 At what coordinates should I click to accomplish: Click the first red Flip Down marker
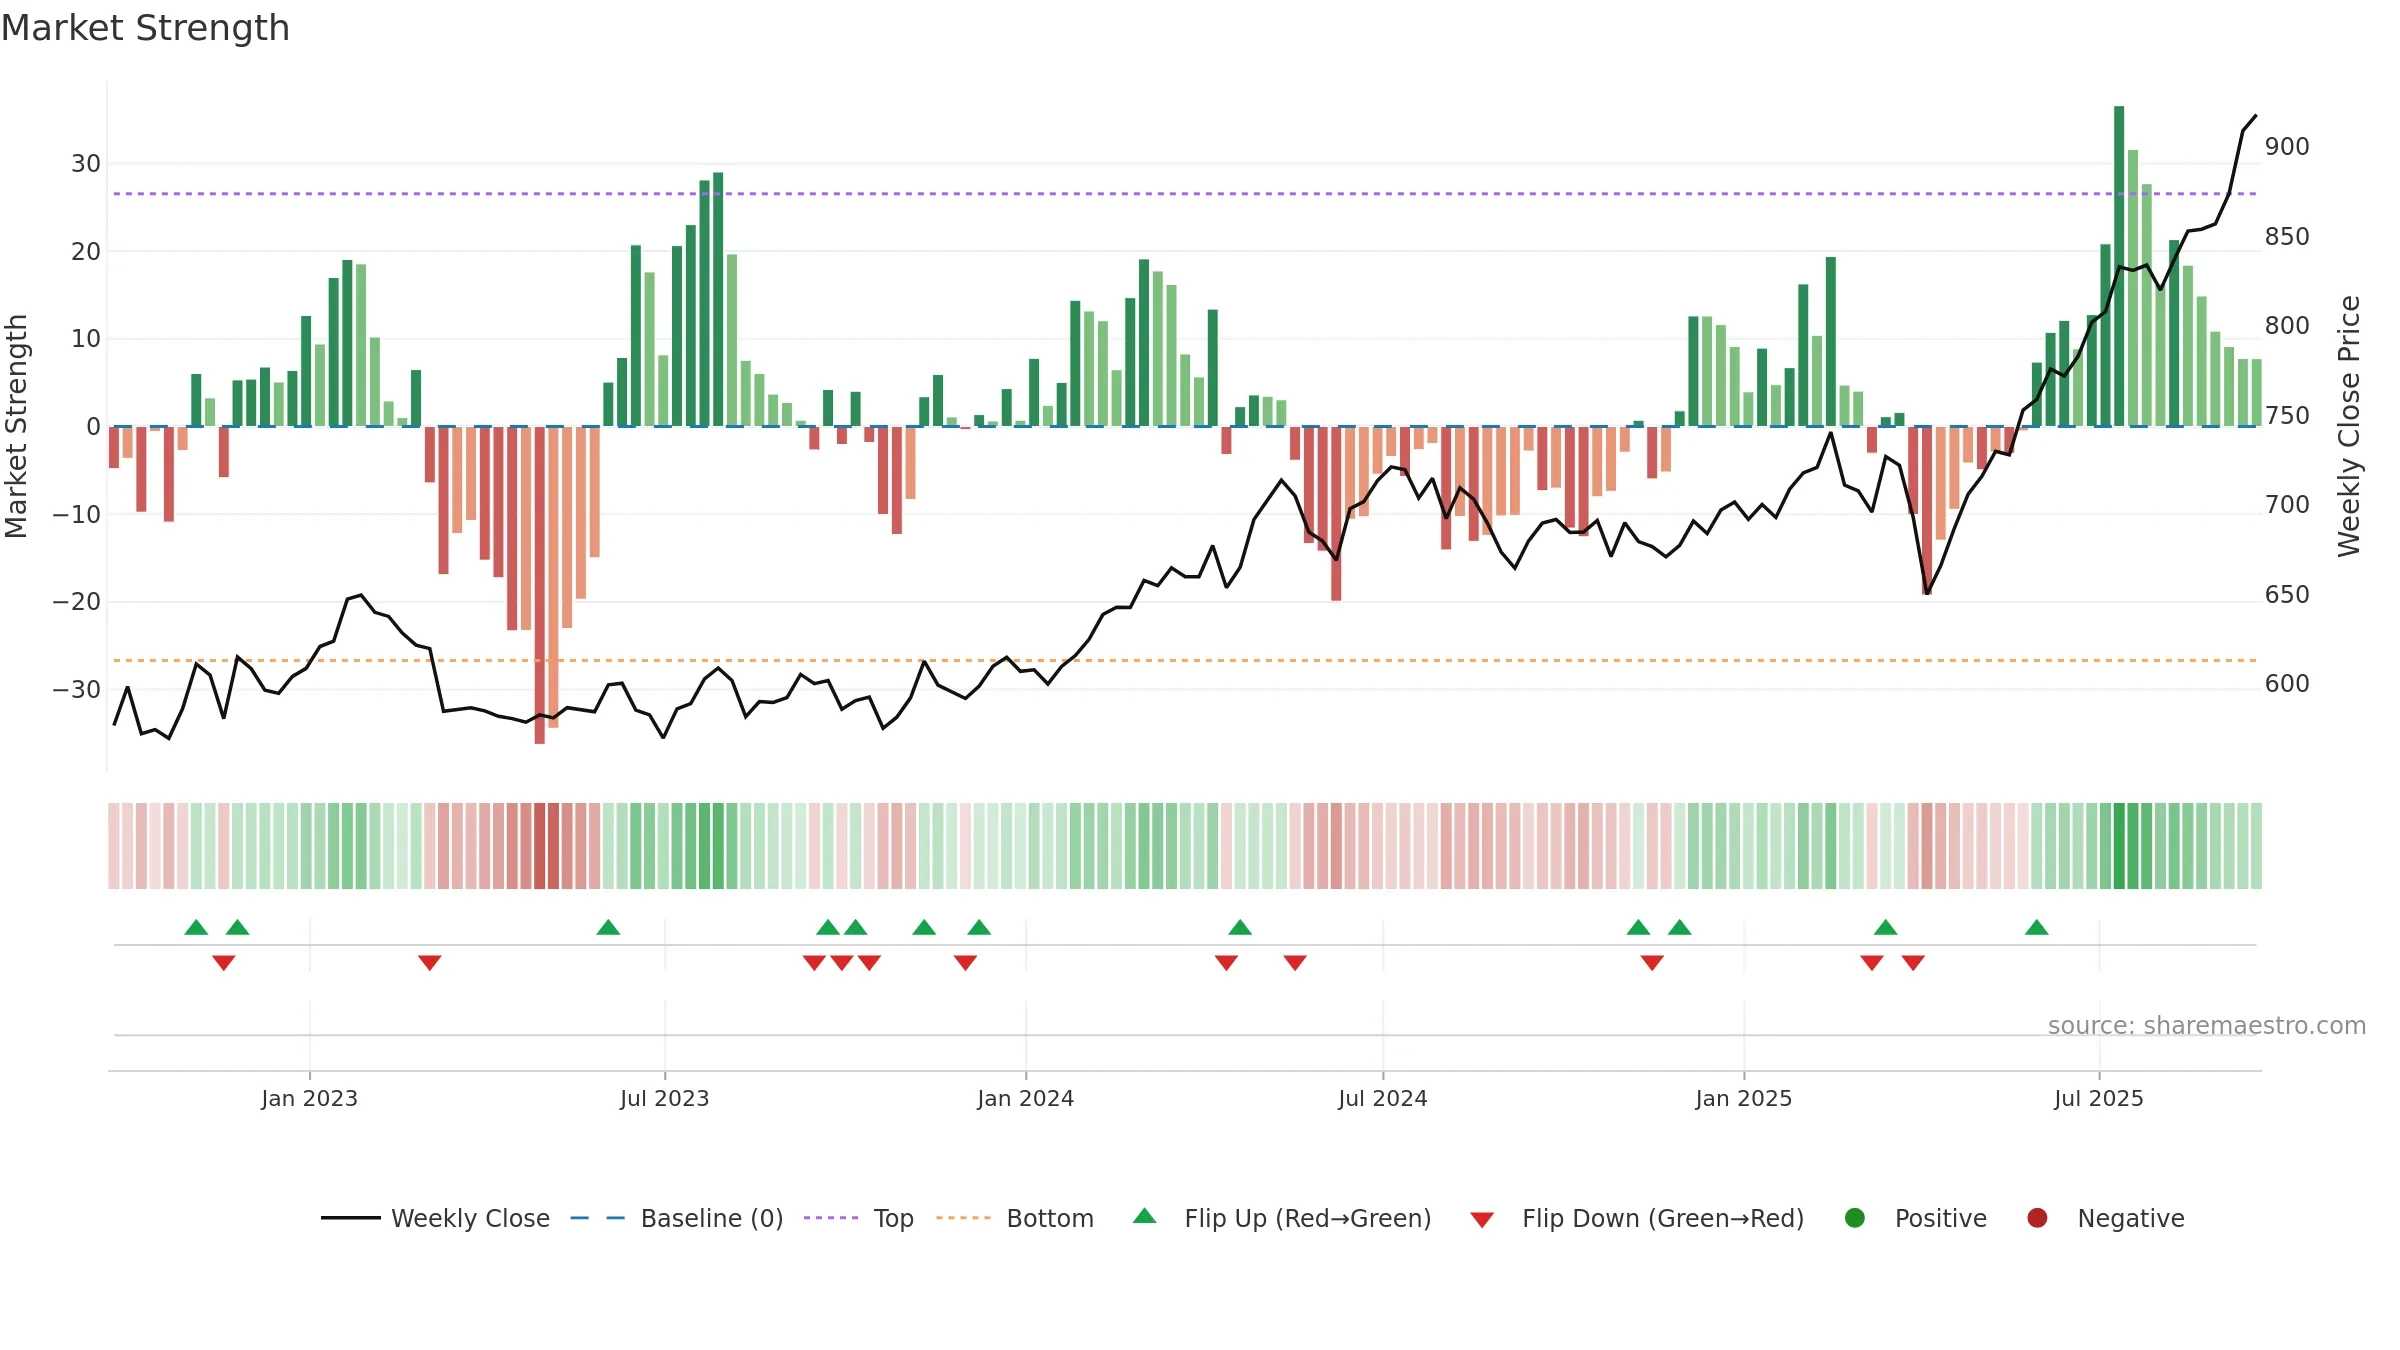coord(223,962)
